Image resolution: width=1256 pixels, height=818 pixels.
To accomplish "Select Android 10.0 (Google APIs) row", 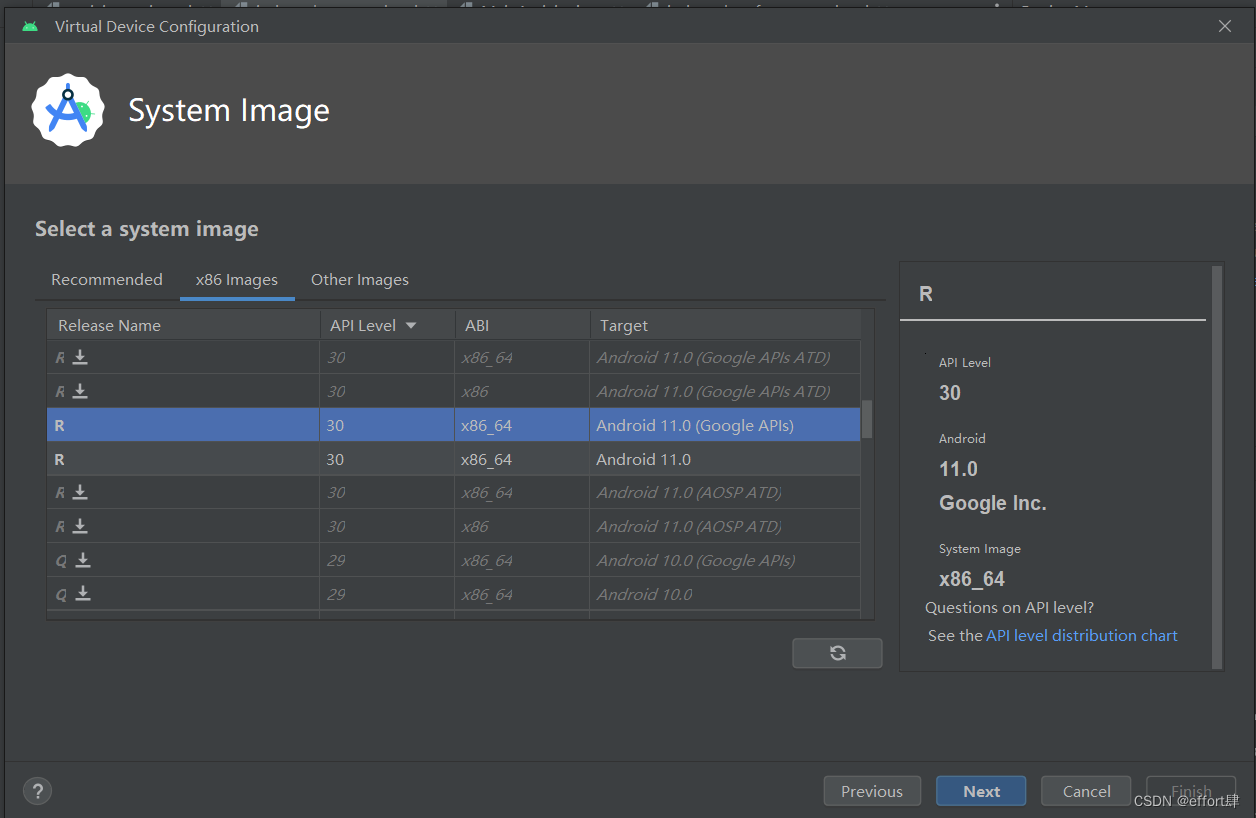I will (x=454, y=560).
